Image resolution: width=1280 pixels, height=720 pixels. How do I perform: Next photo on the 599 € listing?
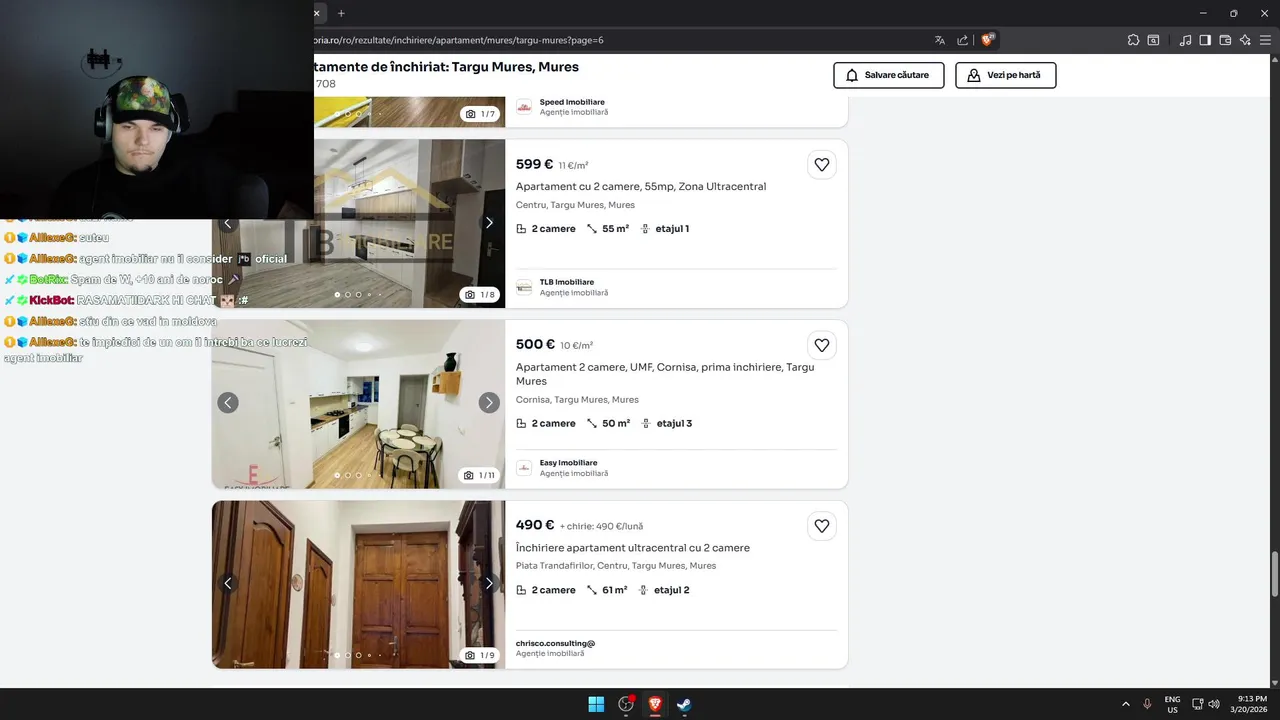click(x=489, y=222)
